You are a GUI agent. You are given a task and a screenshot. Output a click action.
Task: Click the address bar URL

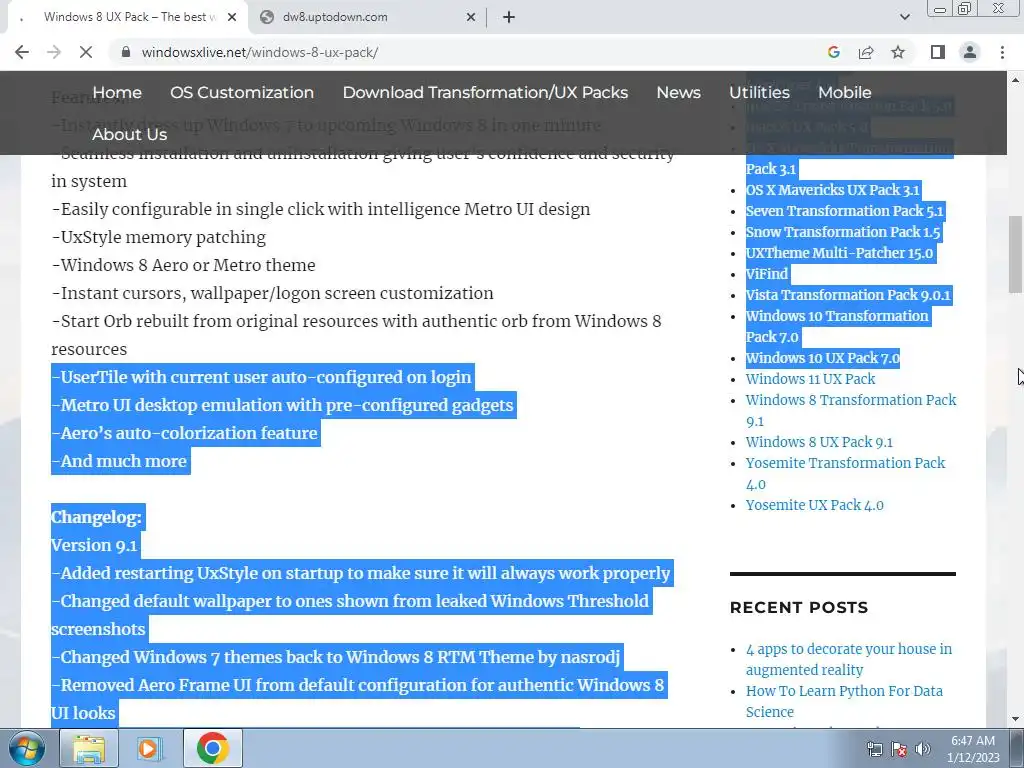260,52
